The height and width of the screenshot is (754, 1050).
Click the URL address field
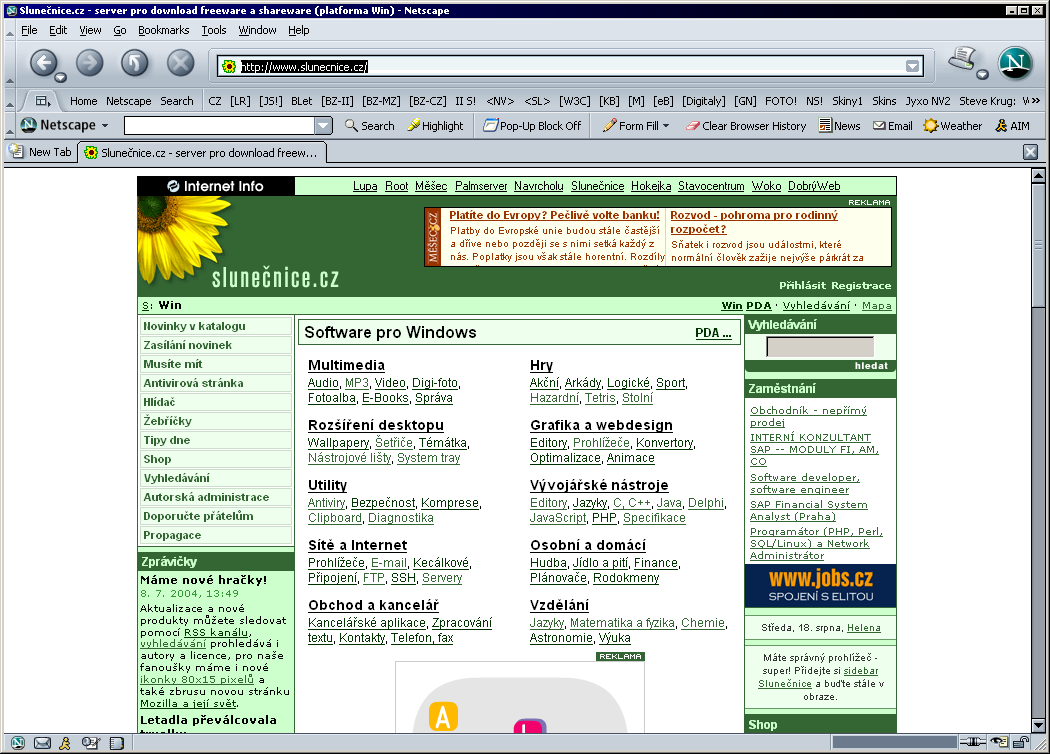pyautogui.click(x=571, y=66)
